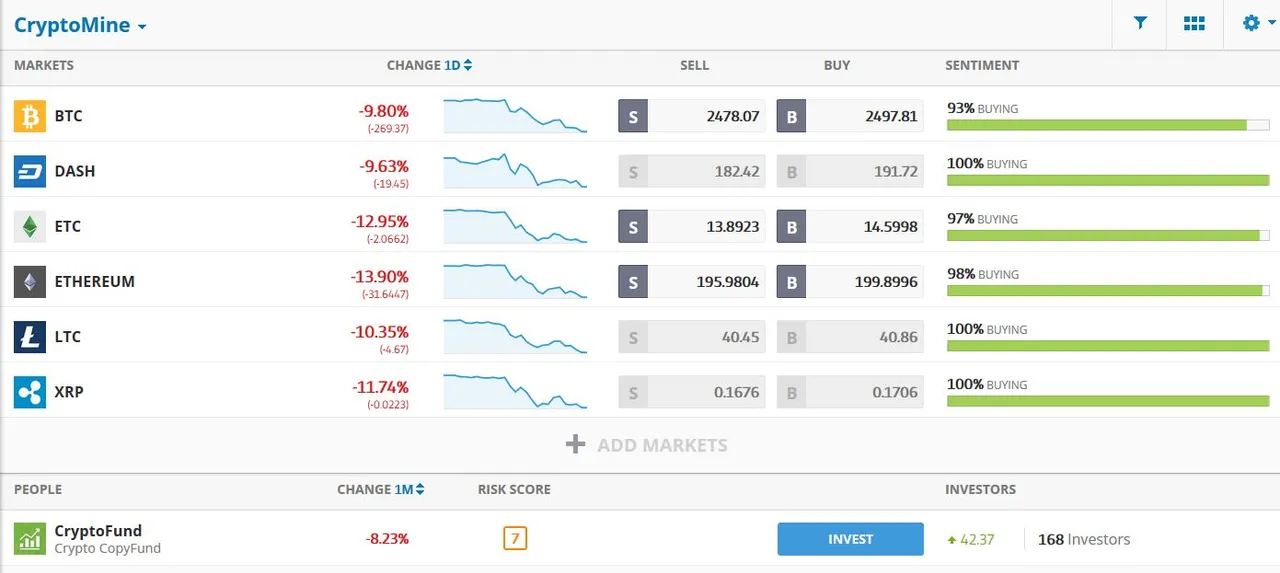The height and width of the screenshot is (573, 1280).
Task: Click the BTC 93% buying sentiment bar
Action: [1108, 125]
